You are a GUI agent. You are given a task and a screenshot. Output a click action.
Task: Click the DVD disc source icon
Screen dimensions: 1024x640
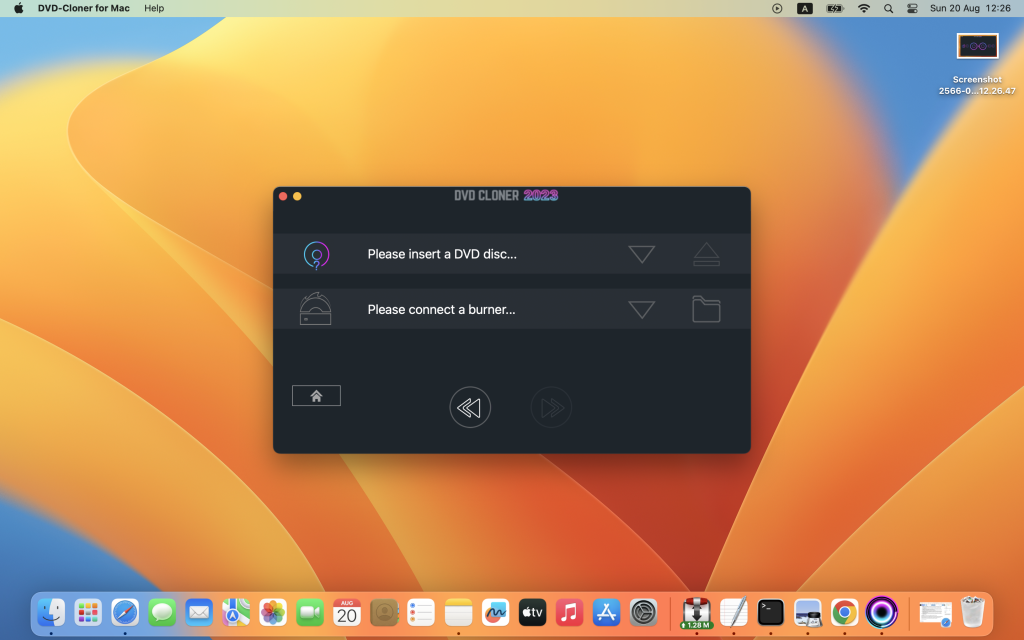point(316,255)
